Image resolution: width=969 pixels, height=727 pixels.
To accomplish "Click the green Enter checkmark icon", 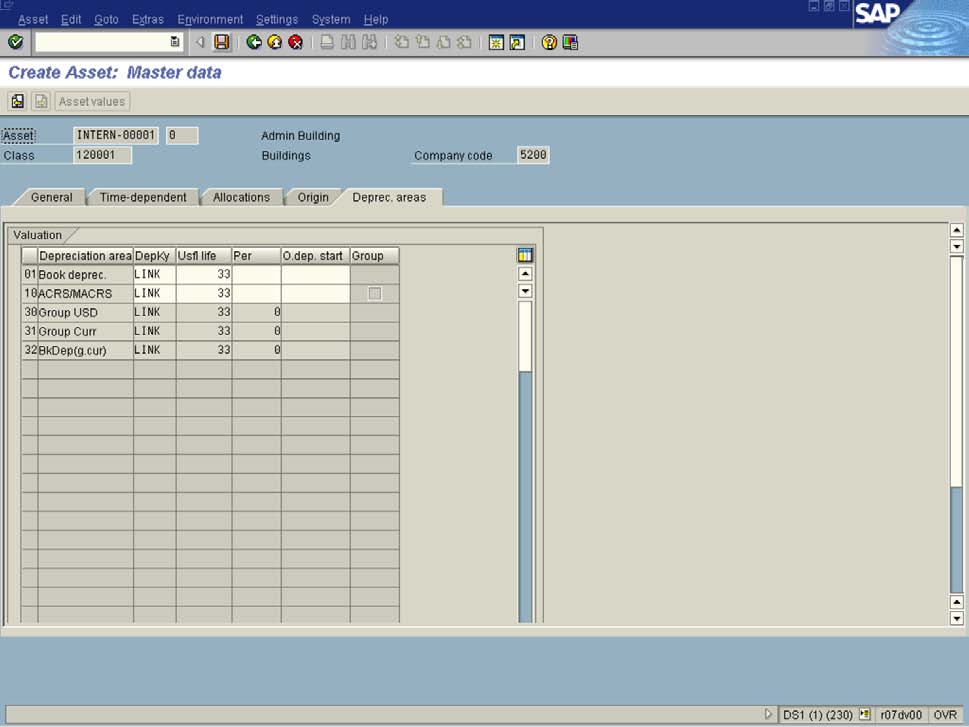I will point(15,42).
